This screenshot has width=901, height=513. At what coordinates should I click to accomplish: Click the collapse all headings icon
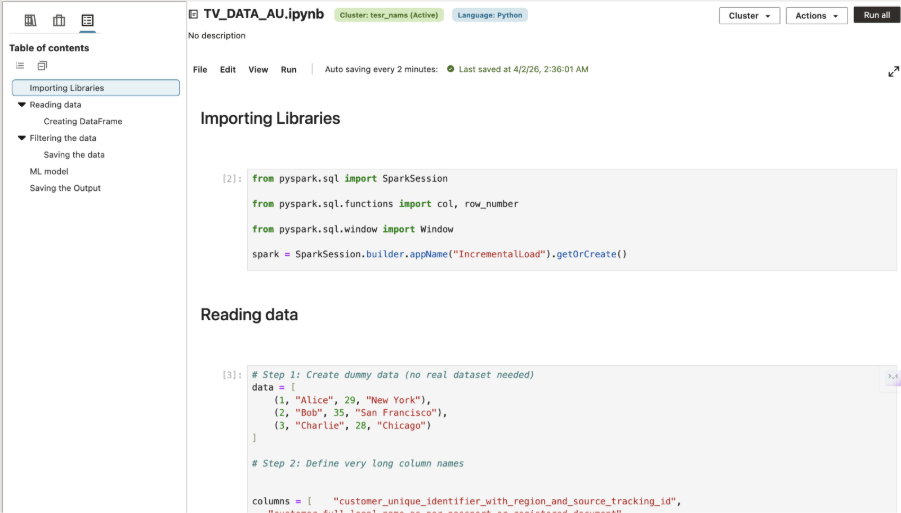tap(42, 66)
